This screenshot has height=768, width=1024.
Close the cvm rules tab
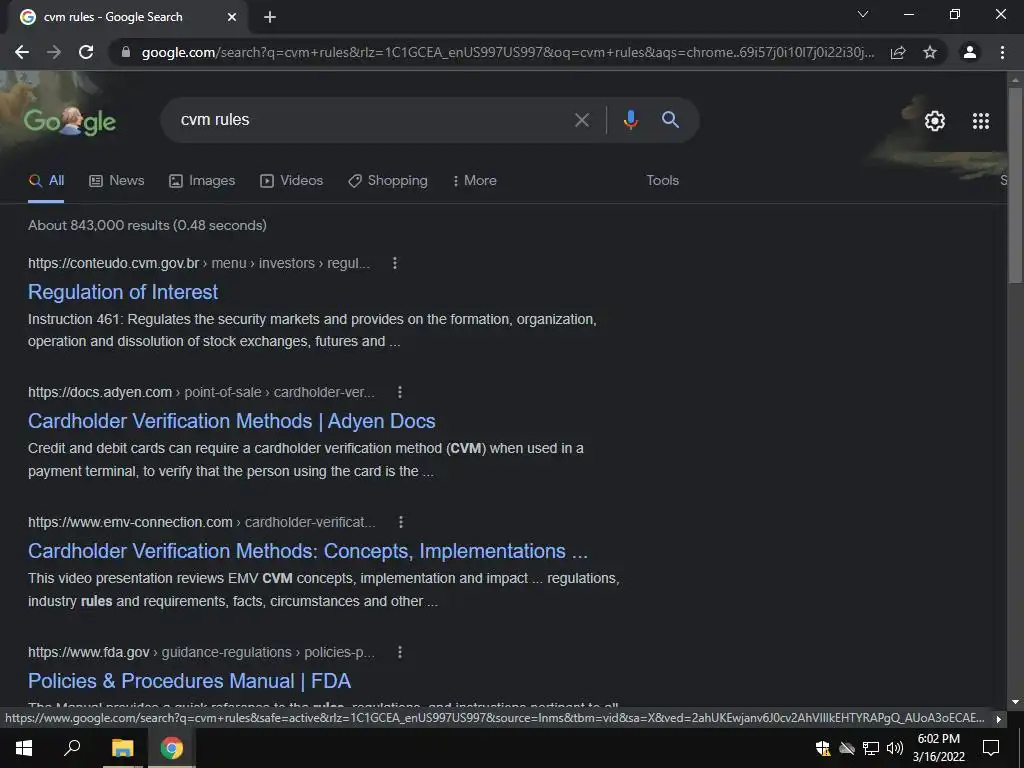[232, 17]
